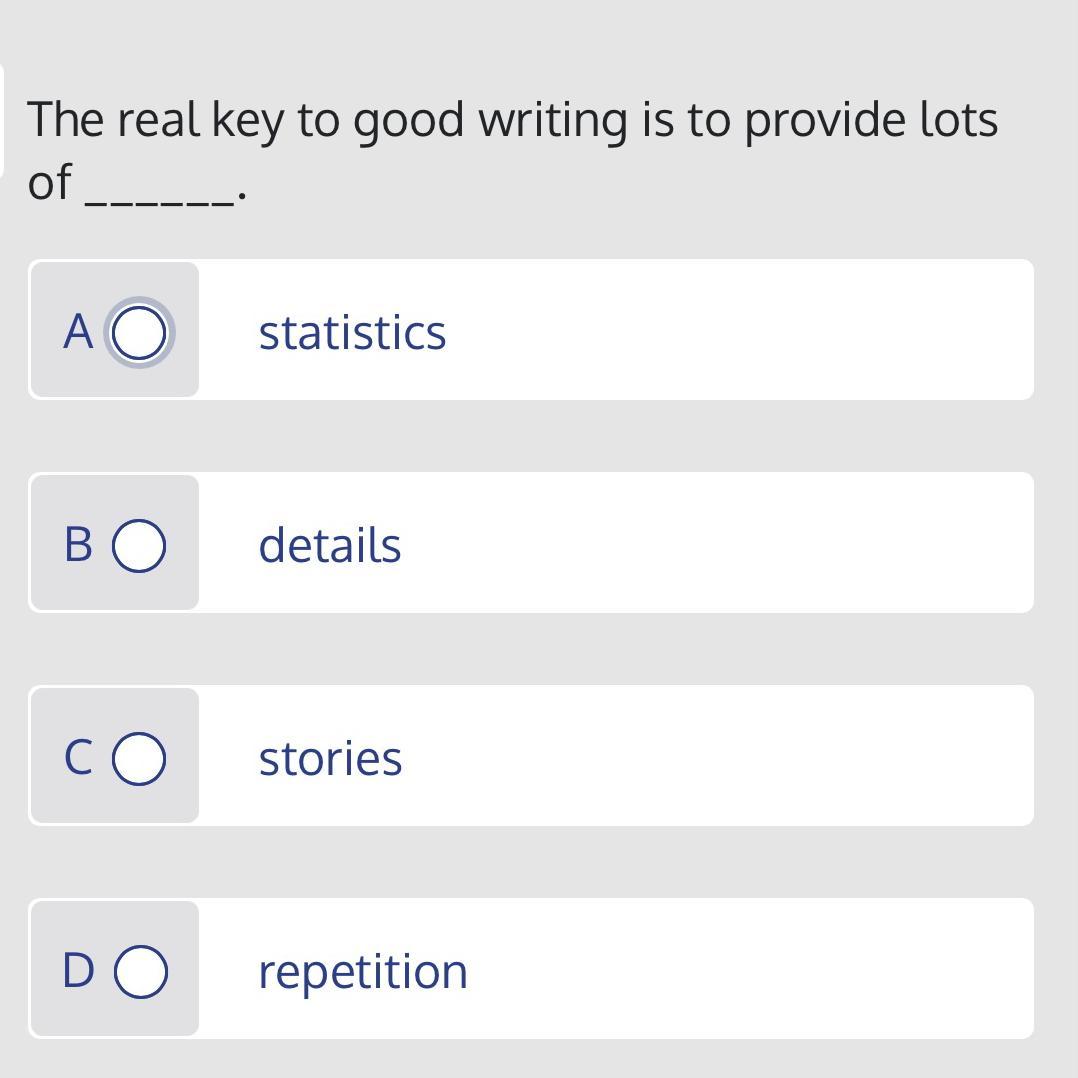
Task: Click the letter D label
Action: coord(78,971)
